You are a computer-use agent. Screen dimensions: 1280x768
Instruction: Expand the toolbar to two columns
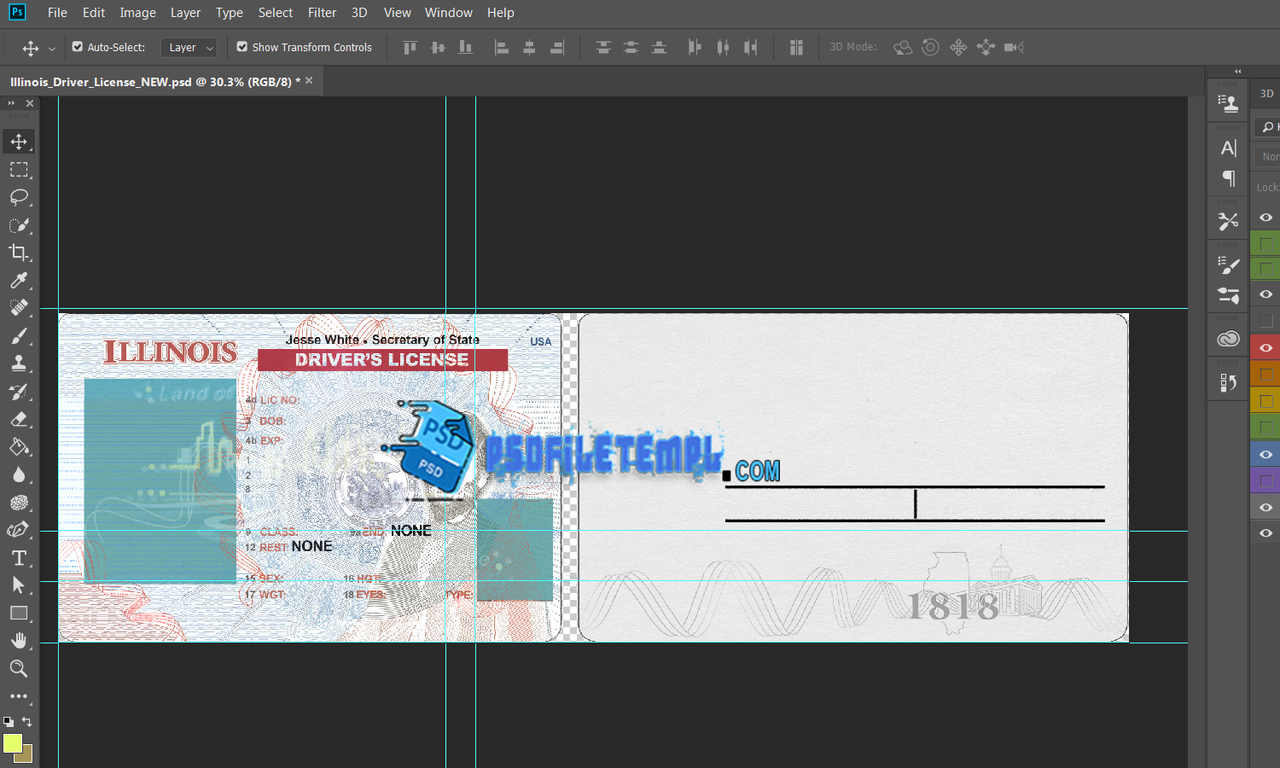click(11, 104)
